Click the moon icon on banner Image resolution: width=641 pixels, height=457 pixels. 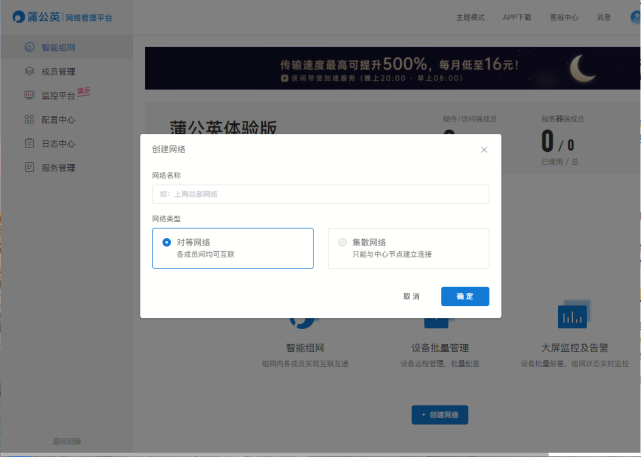pyautogui.click(x=583, y=68)
